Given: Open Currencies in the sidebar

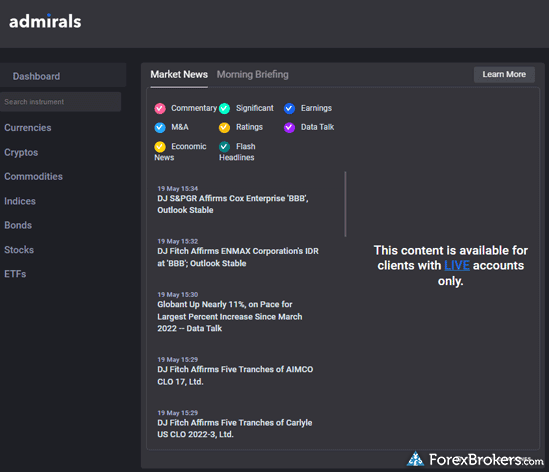Looking at the screenshot, I should click(x=28, y=128).
